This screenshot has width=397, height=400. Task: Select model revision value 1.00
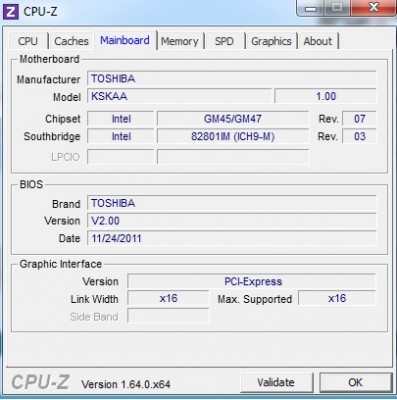pyautogui.click(x=325, y=96)
